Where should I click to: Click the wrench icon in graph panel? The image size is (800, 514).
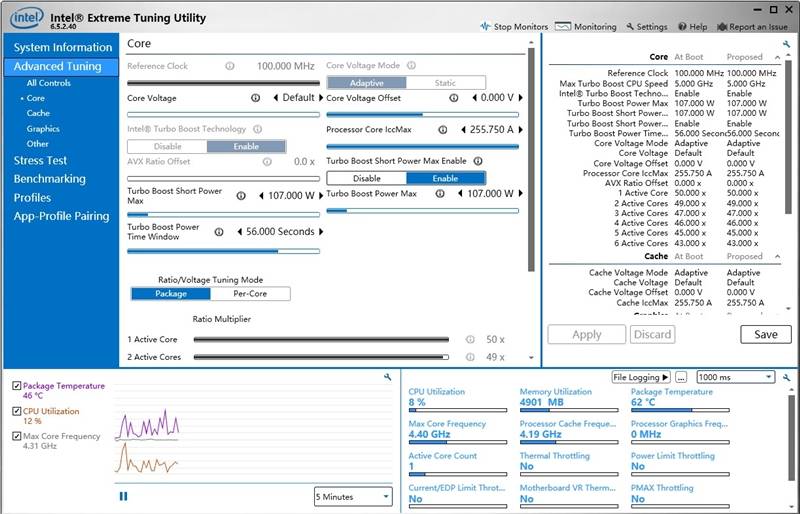pos(388,377)
